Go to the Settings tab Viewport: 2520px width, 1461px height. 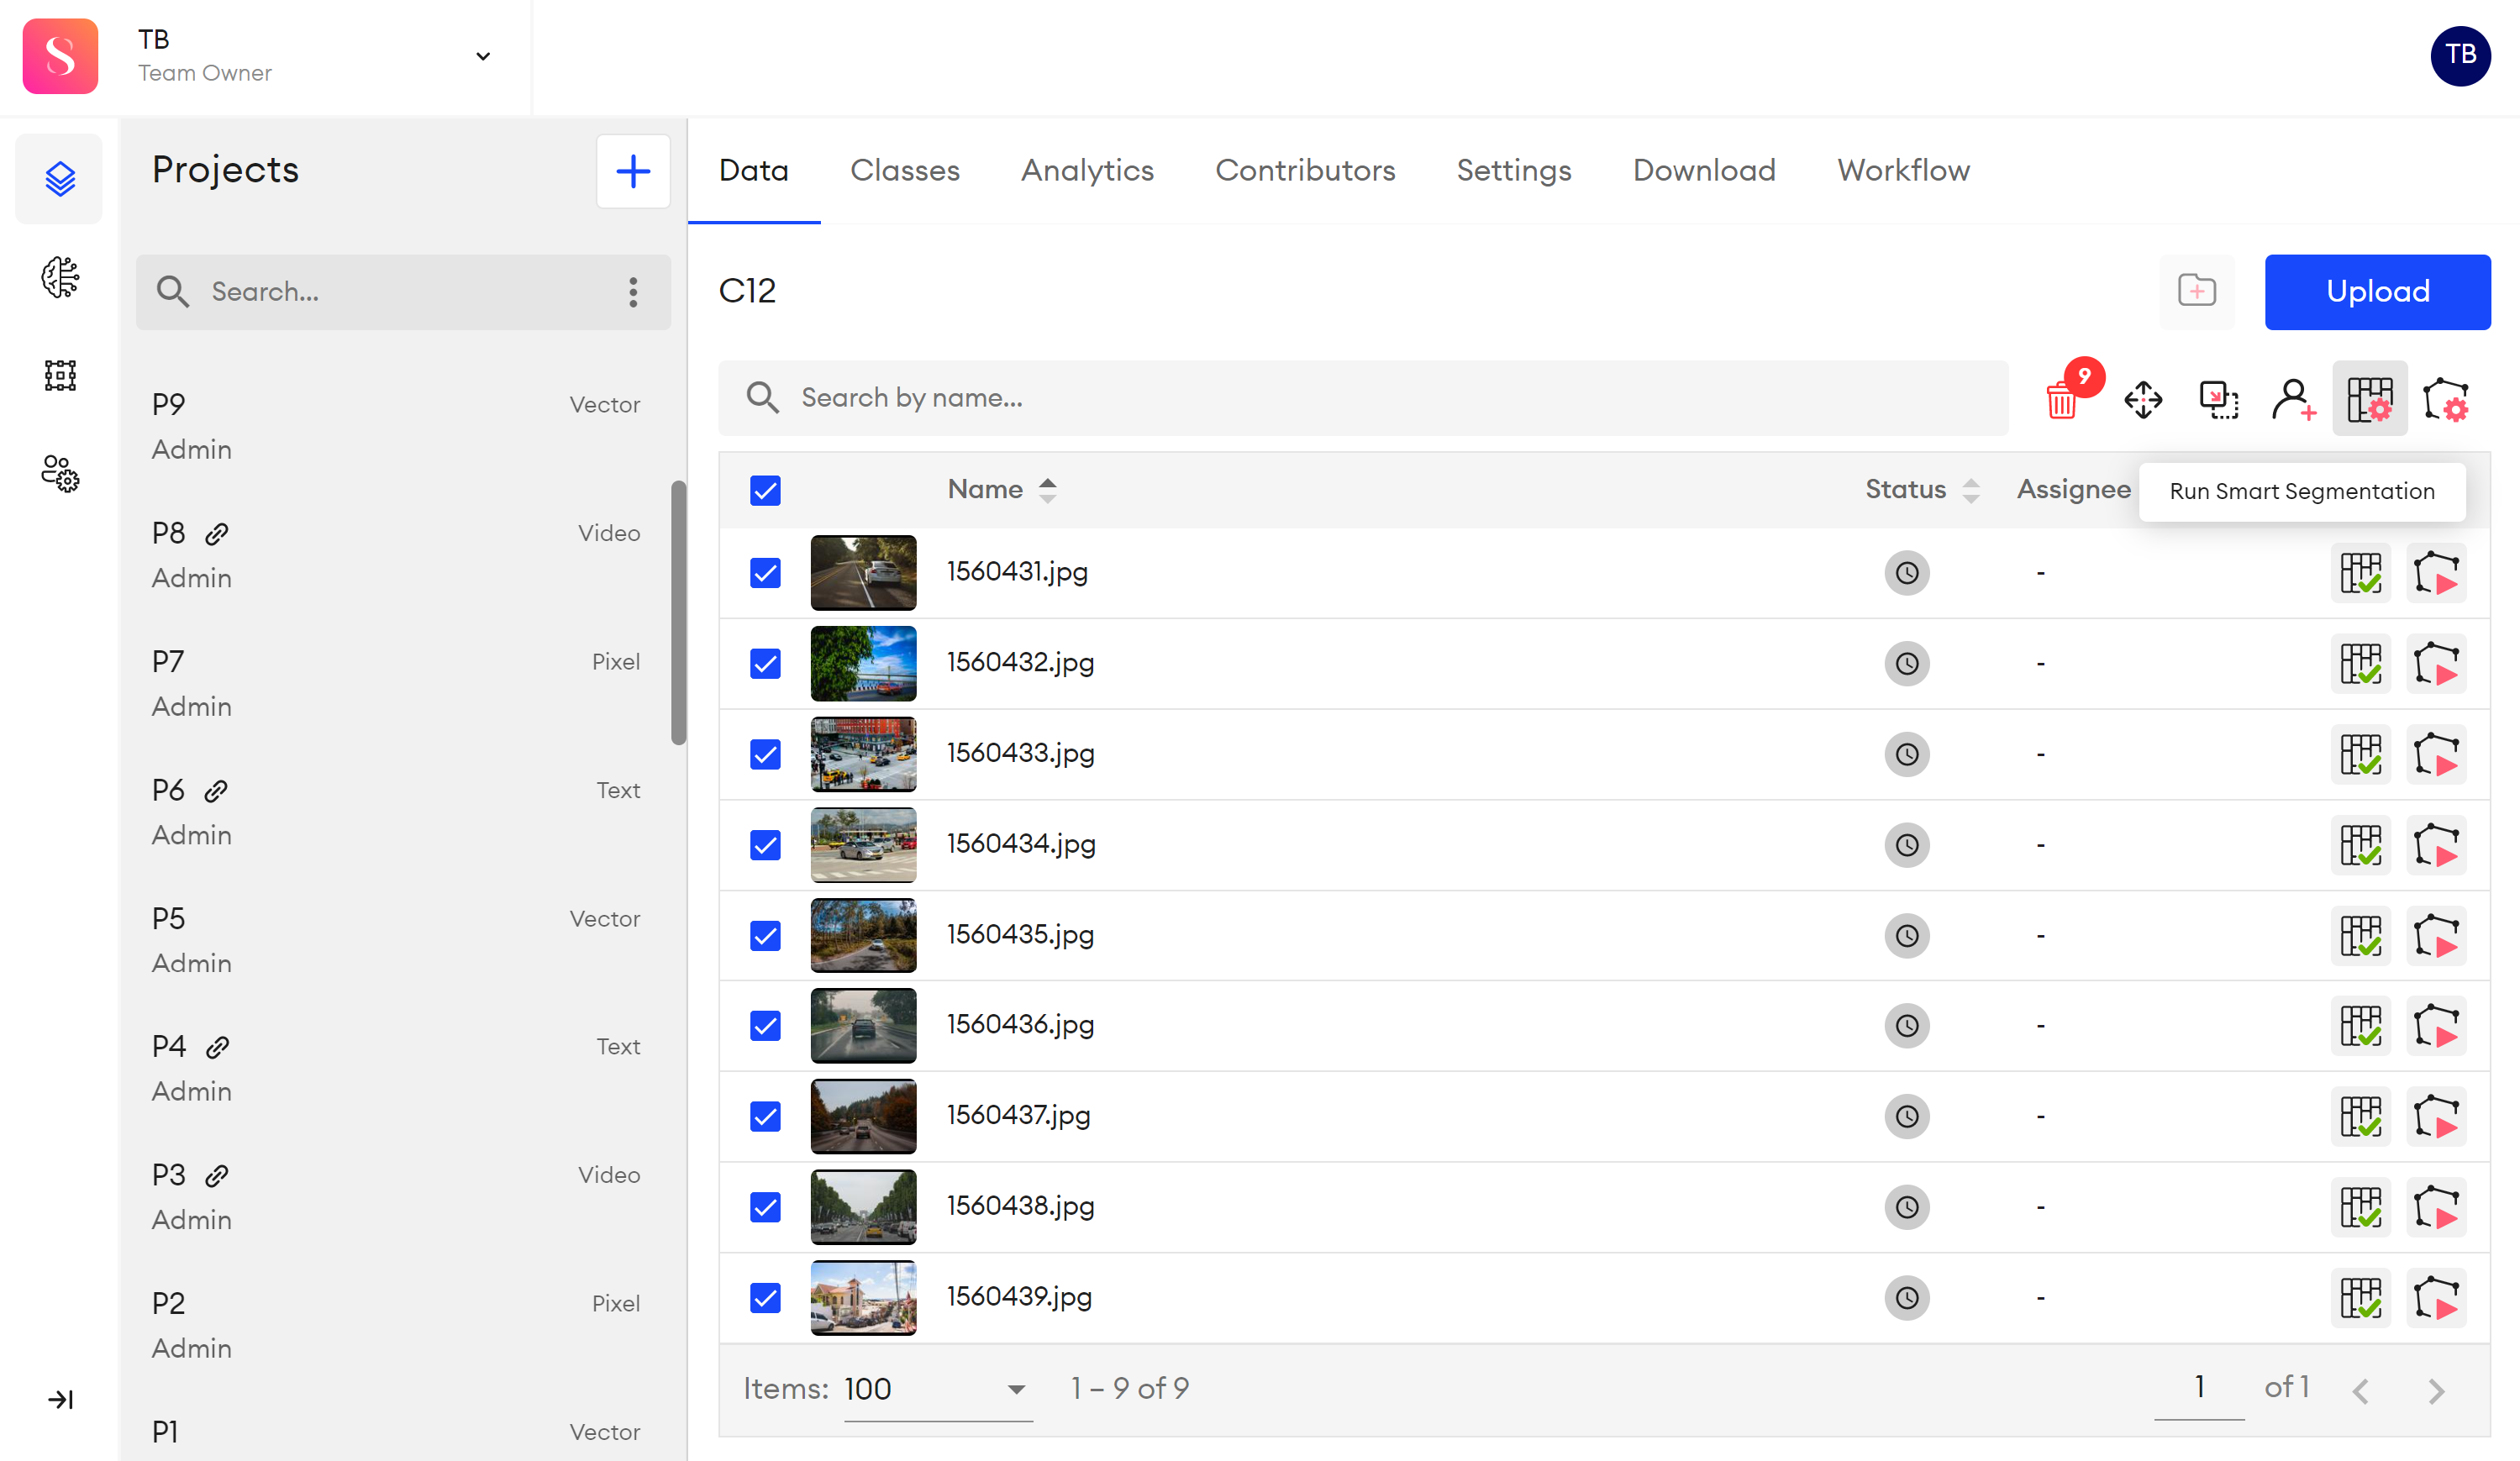click(x=1514, y=170)
